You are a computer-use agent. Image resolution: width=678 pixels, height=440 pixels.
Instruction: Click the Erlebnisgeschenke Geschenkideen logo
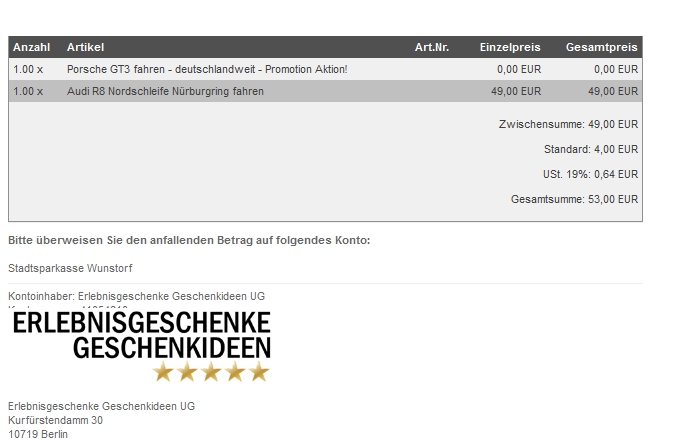[141, 335]
